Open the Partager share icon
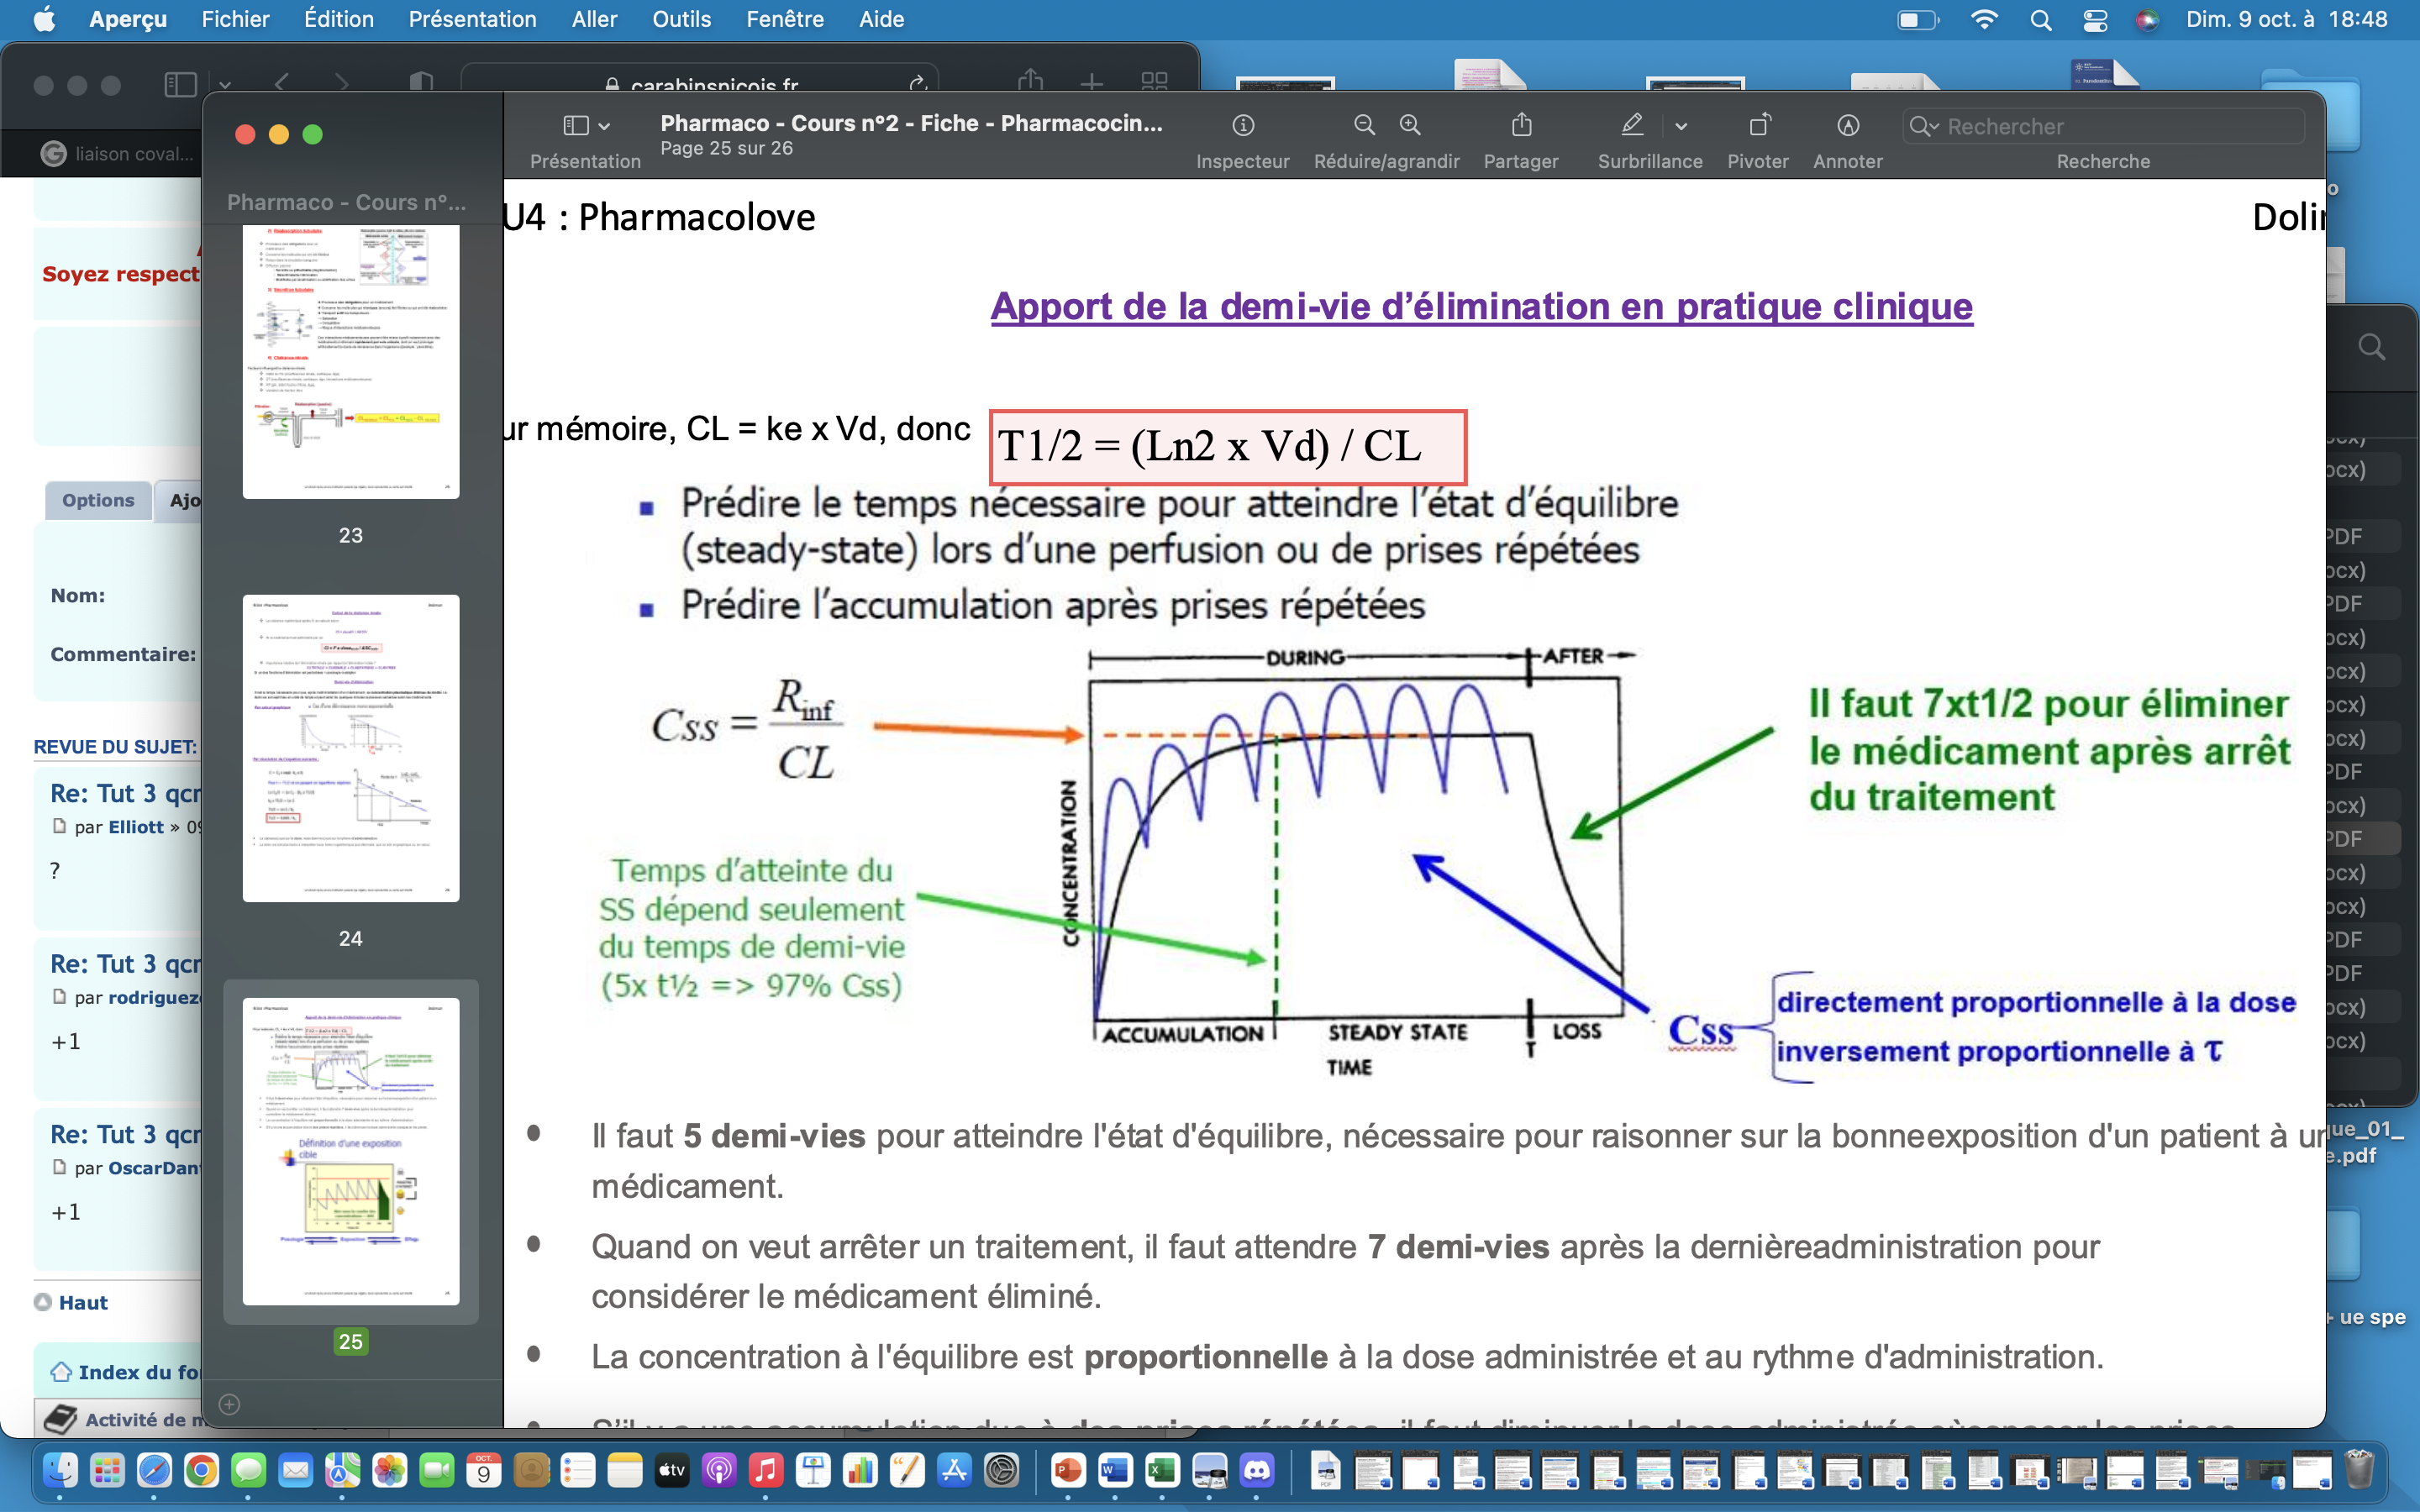Image resolution: width=2420 pixels, height=1512 pixels. [x=1521, y=125]
